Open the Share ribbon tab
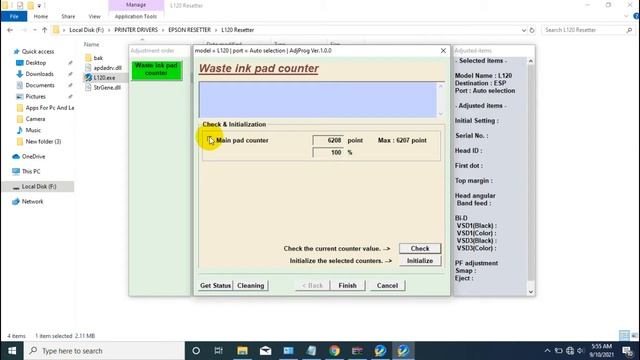The height and width of the screenshot is (360, 640). click(68, 16)
